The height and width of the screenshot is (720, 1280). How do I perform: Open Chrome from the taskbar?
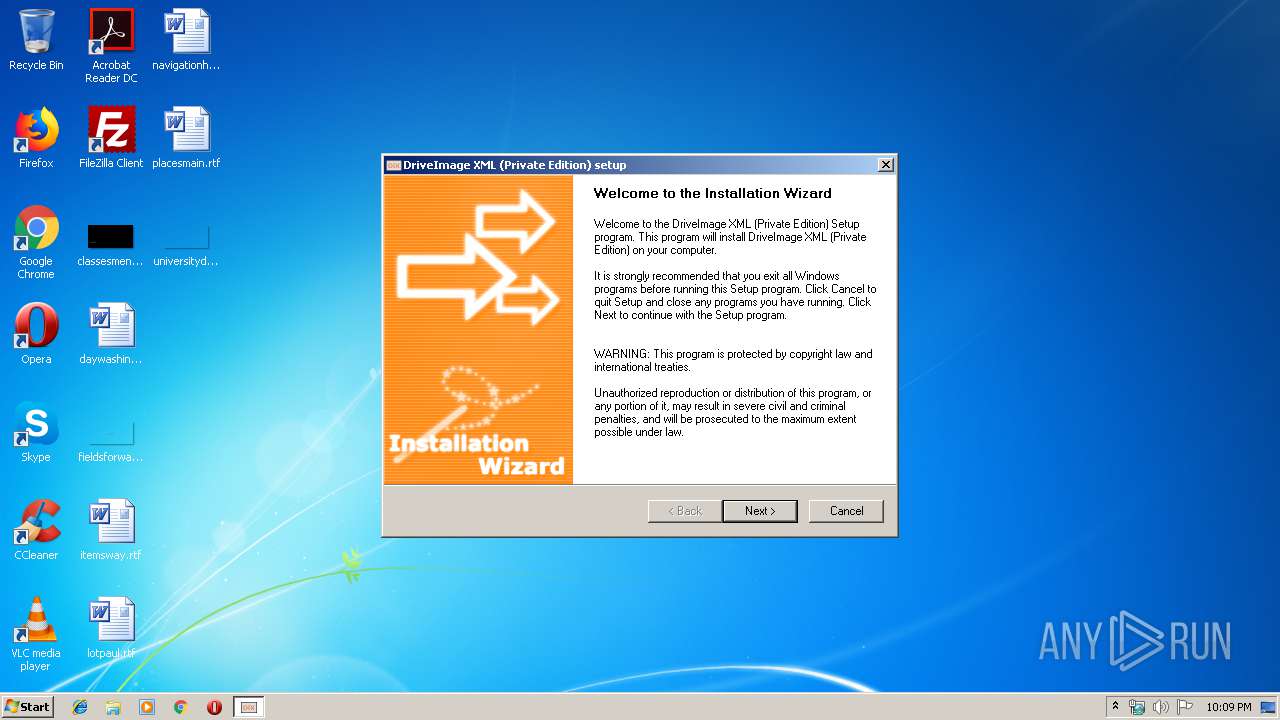coord(181,707)
